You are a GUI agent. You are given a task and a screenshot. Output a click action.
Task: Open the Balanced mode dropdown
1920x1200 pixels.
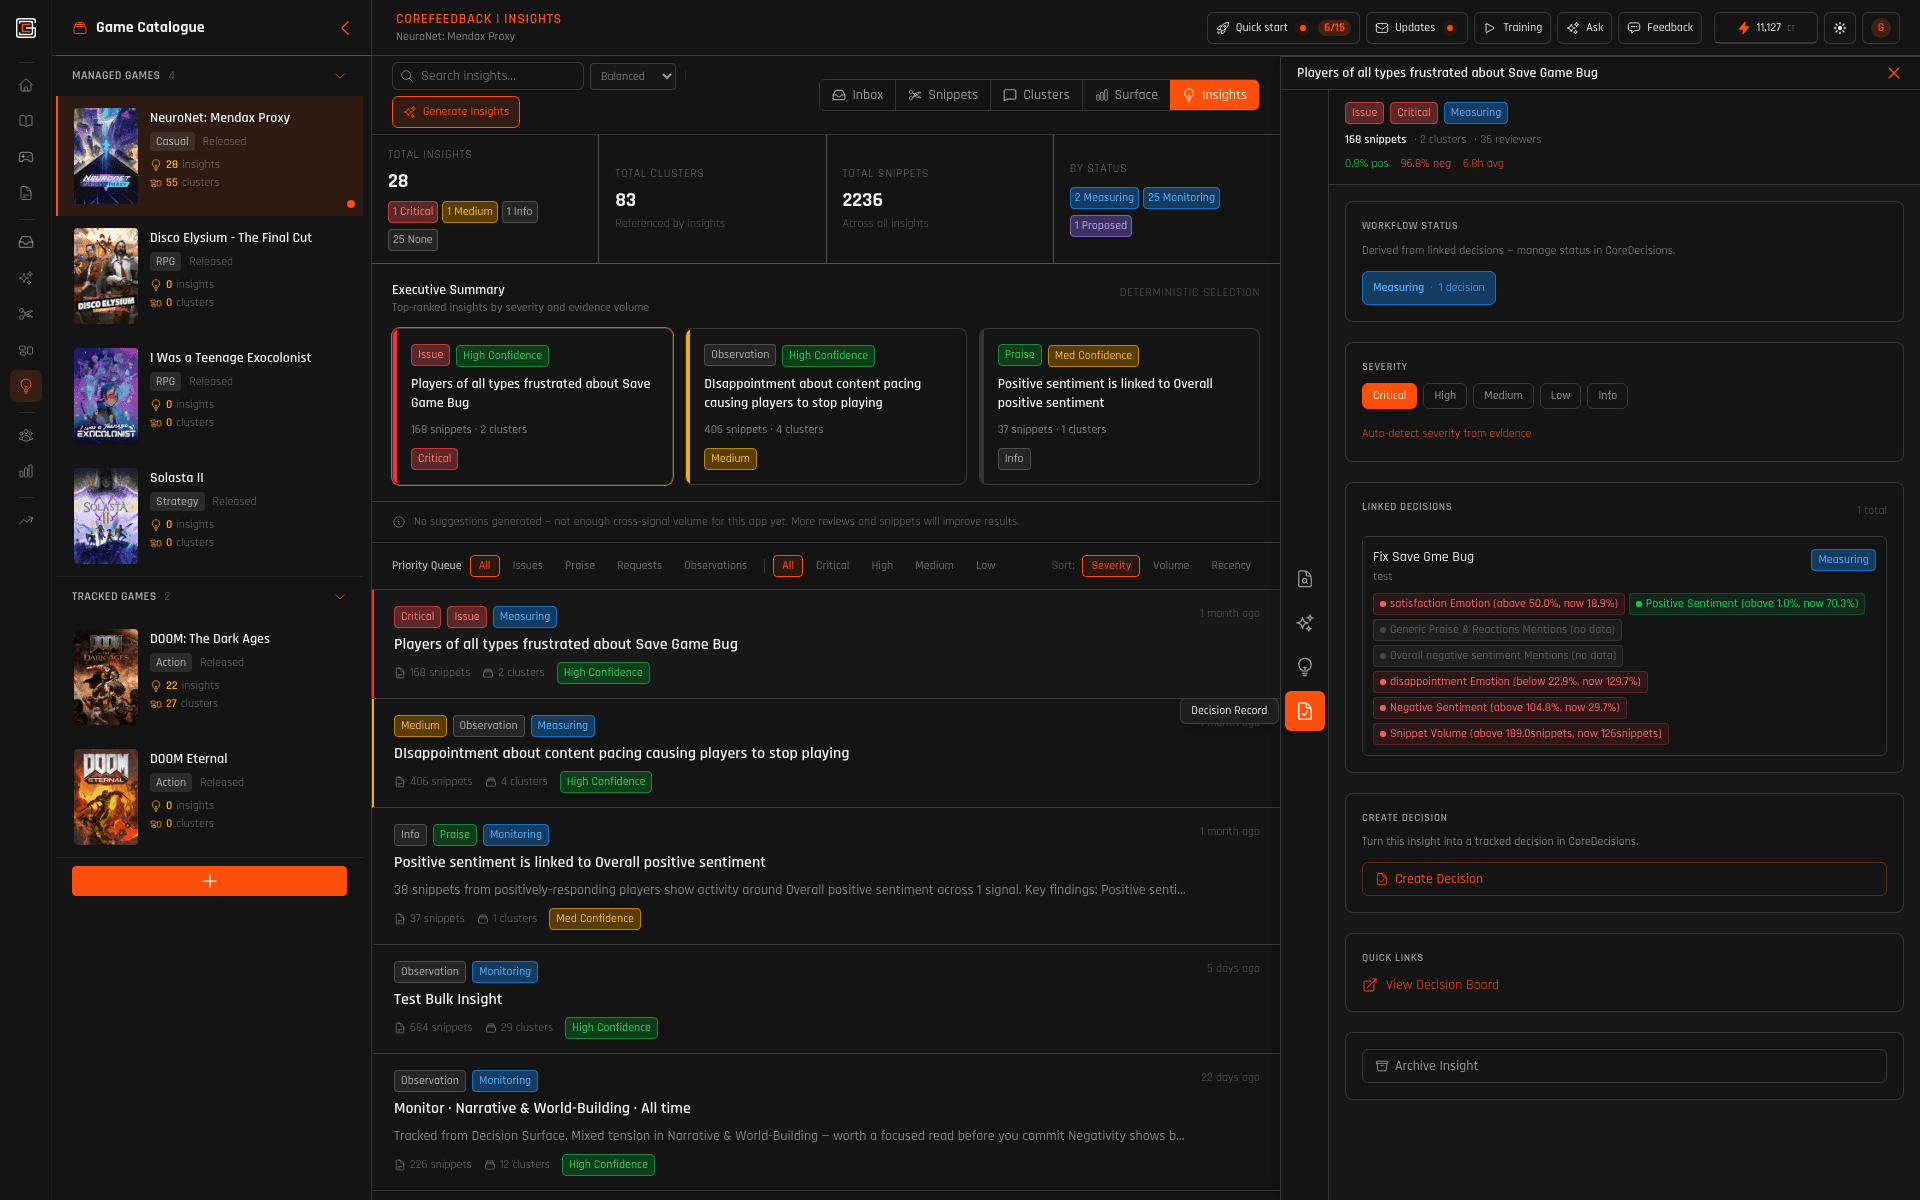pos(633,76)
